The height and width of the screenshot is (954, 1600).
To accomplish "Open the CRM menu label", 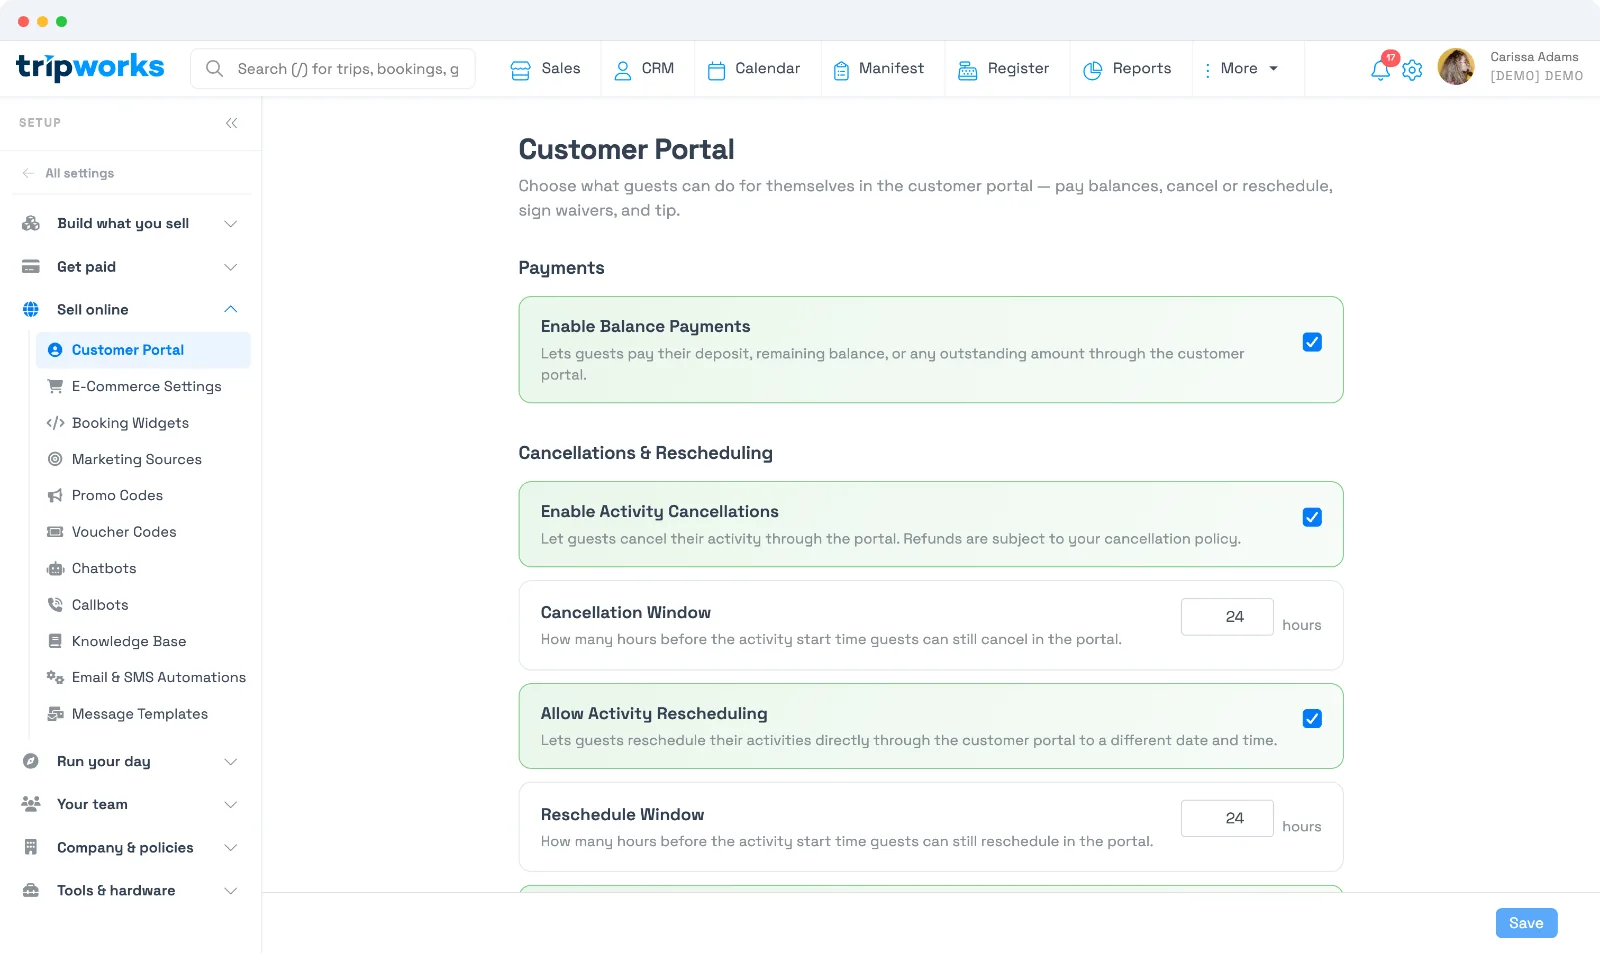I will coord(658,68).
